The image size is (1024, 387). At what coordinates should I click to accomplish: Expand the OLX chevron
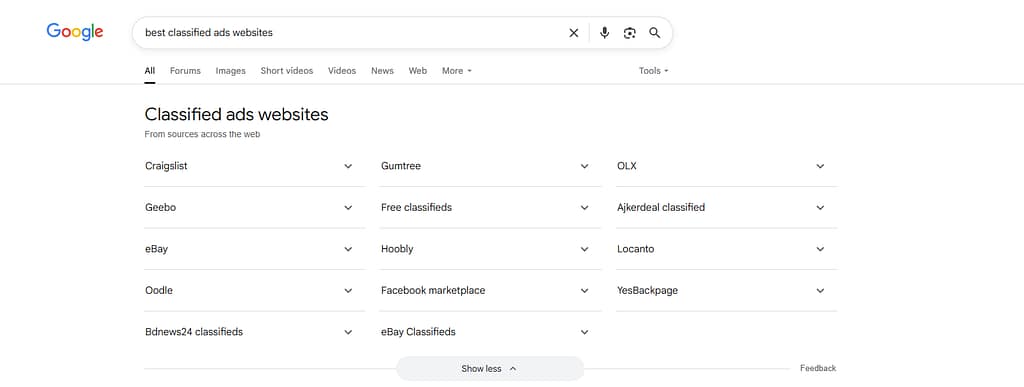click(x=820, y=166)
